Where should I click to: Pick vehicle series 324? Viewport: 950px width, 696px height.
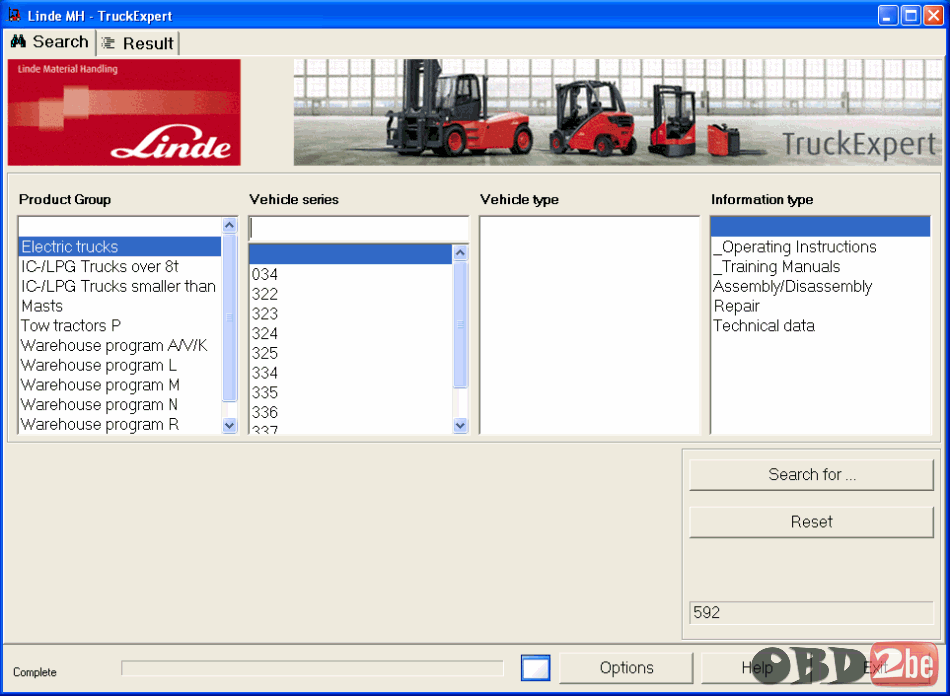tap(351, 333)
